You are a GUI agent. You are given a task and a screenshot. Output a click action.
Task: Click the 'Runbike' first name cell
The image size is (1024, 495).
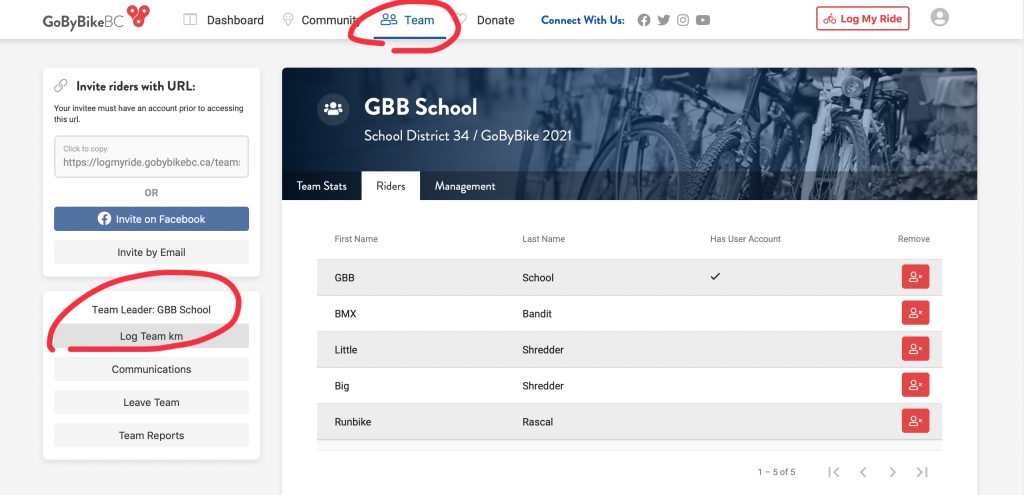[x=353, y=422]
